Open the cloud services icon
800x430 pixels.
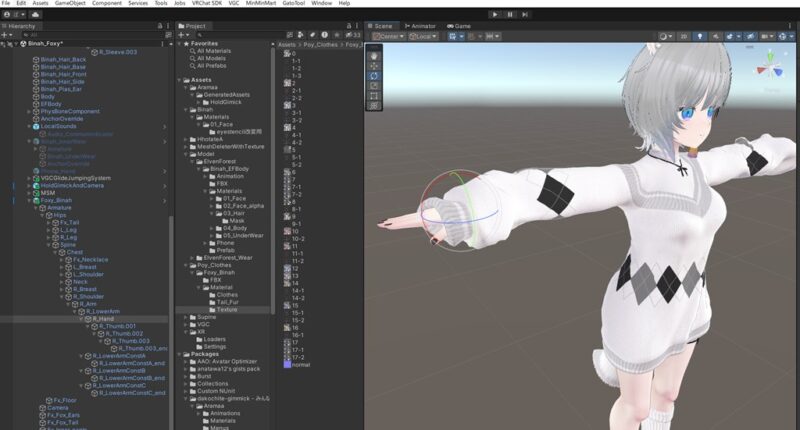pos(37,15)
